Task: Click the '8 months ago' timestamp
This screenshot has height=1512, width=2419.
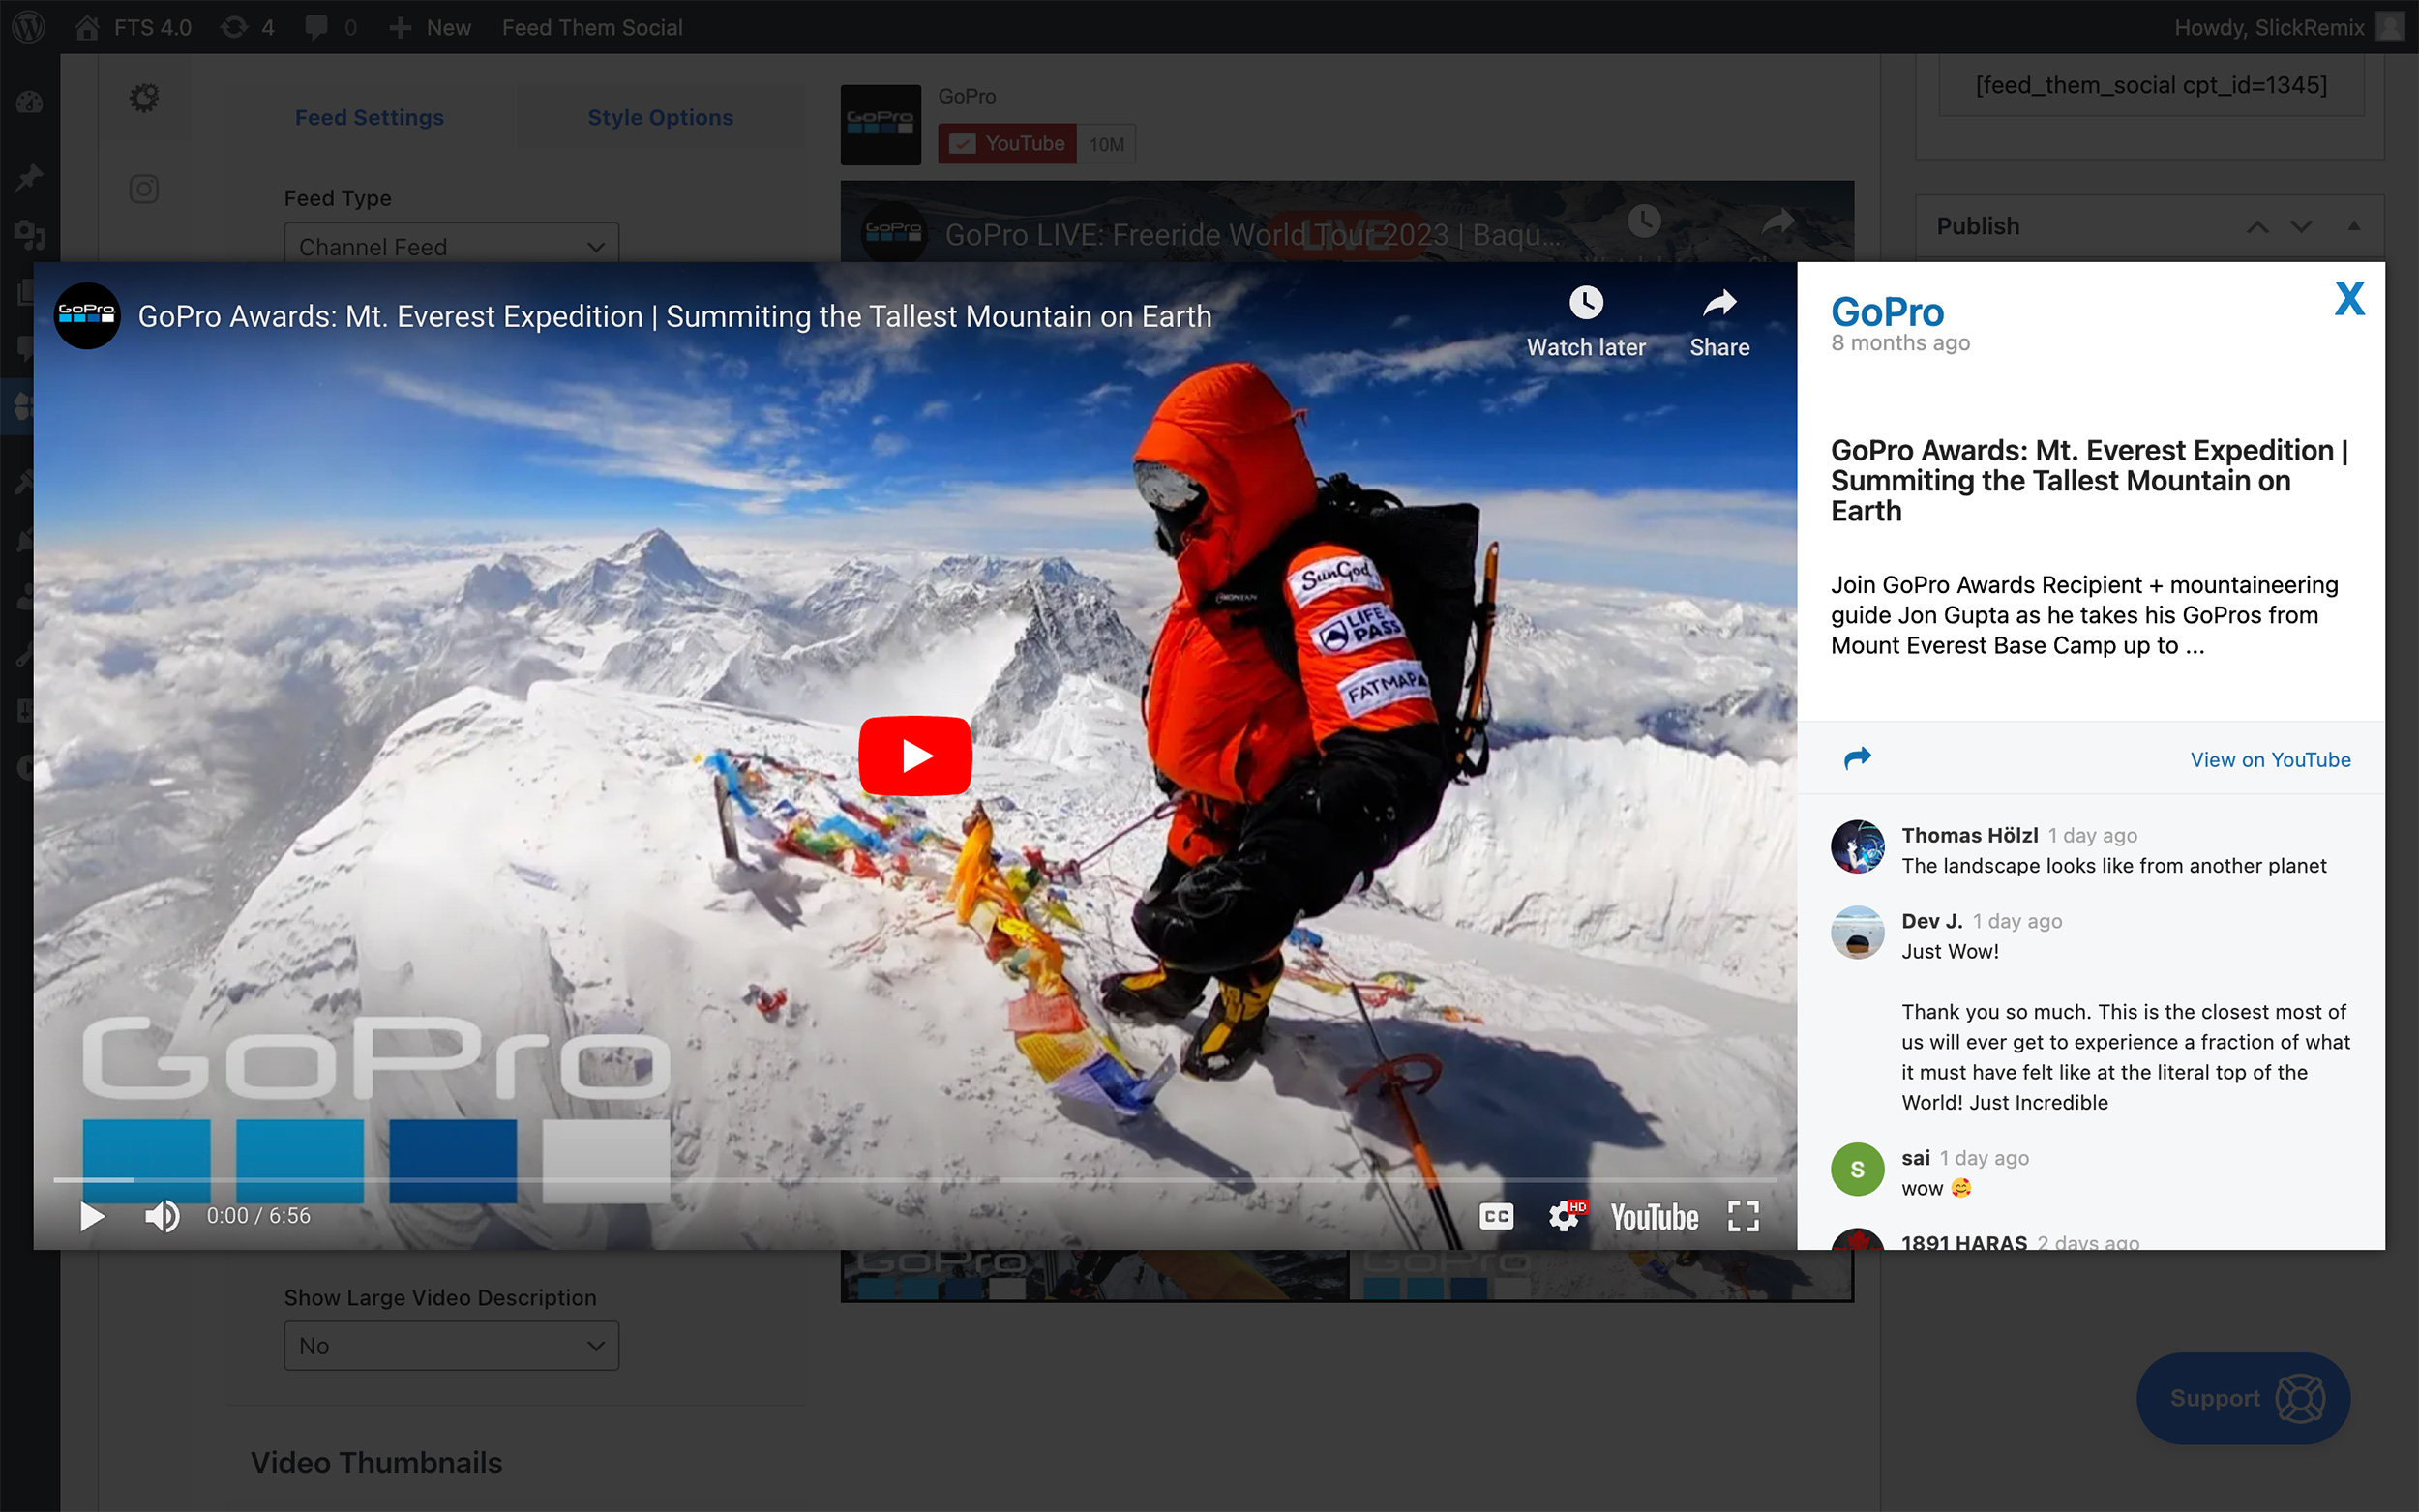Action: 1900,343
